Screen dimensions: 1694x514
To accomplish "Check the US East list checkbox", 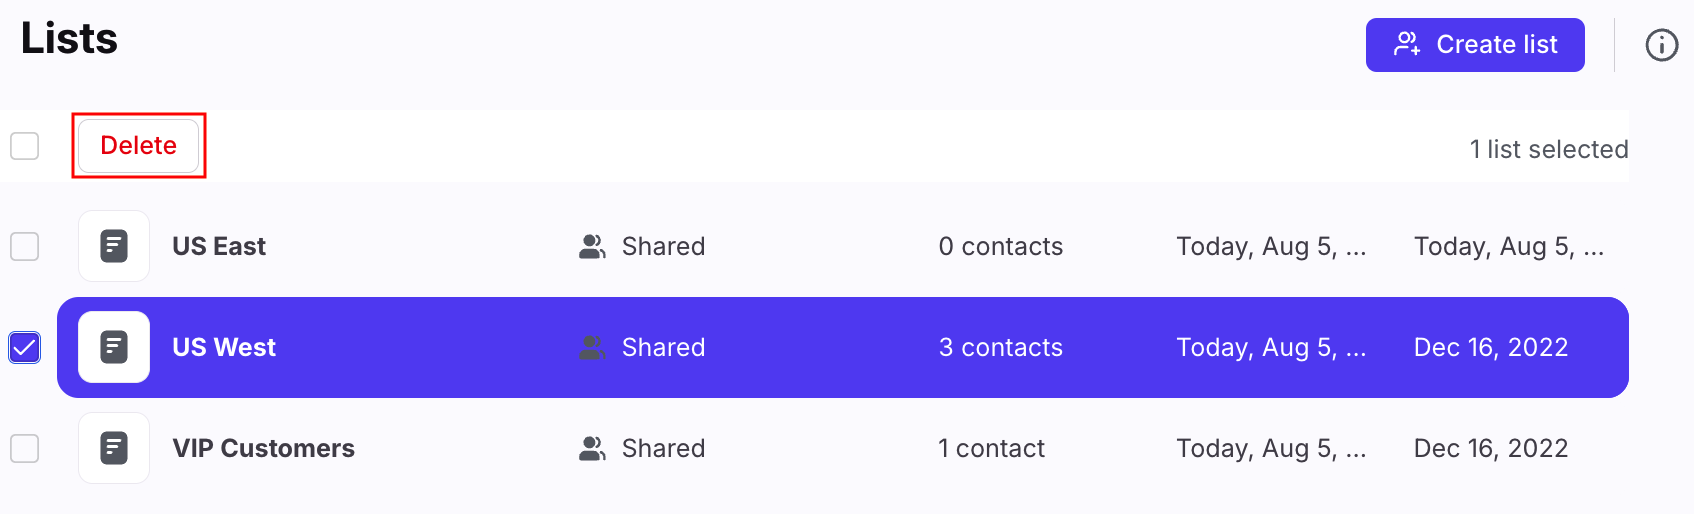I will click(25, 246).
